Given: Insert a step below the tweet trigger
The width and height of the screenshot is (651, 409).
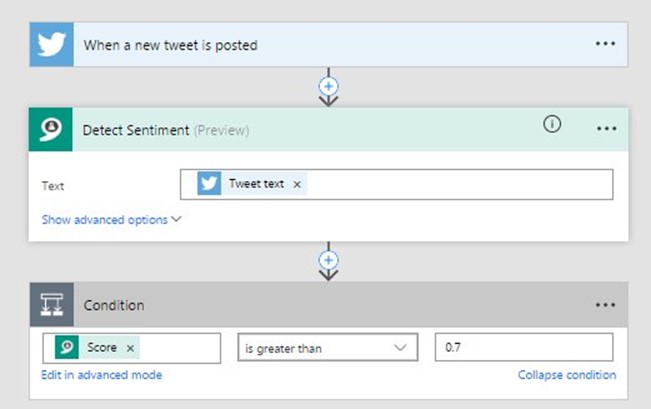Looking at the screenshot, I should coord(328,86).
